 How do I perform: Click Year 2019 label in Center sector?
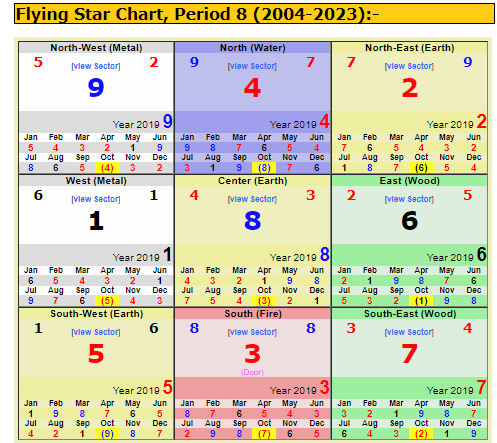click(x=293, y=258)
